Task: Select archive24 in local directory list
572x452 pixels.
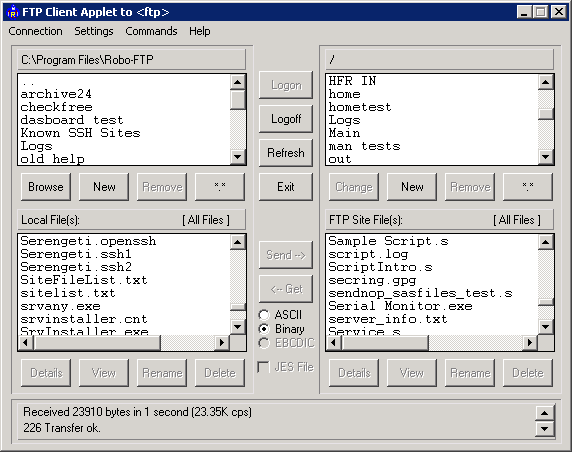Action: [x=124, y=94]
